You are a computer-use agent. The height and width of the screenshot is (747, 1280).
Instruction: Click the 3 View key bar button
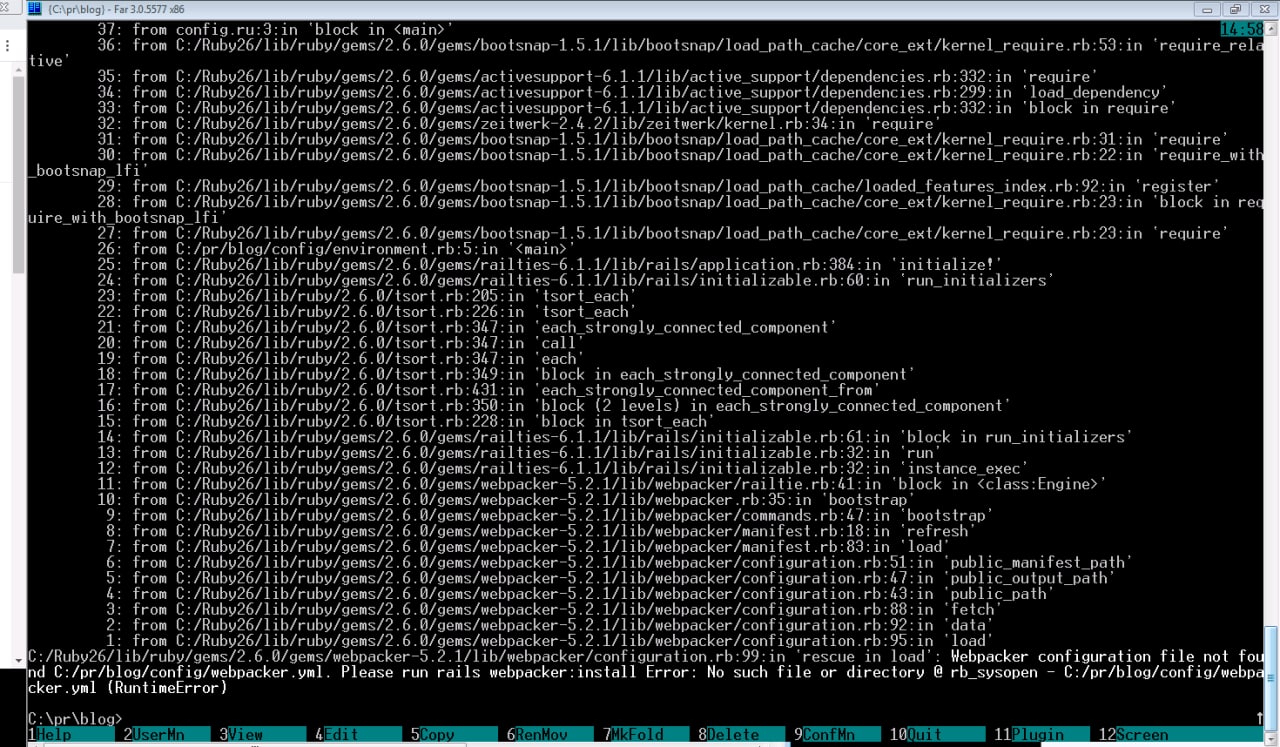click(x=264, y=734)
